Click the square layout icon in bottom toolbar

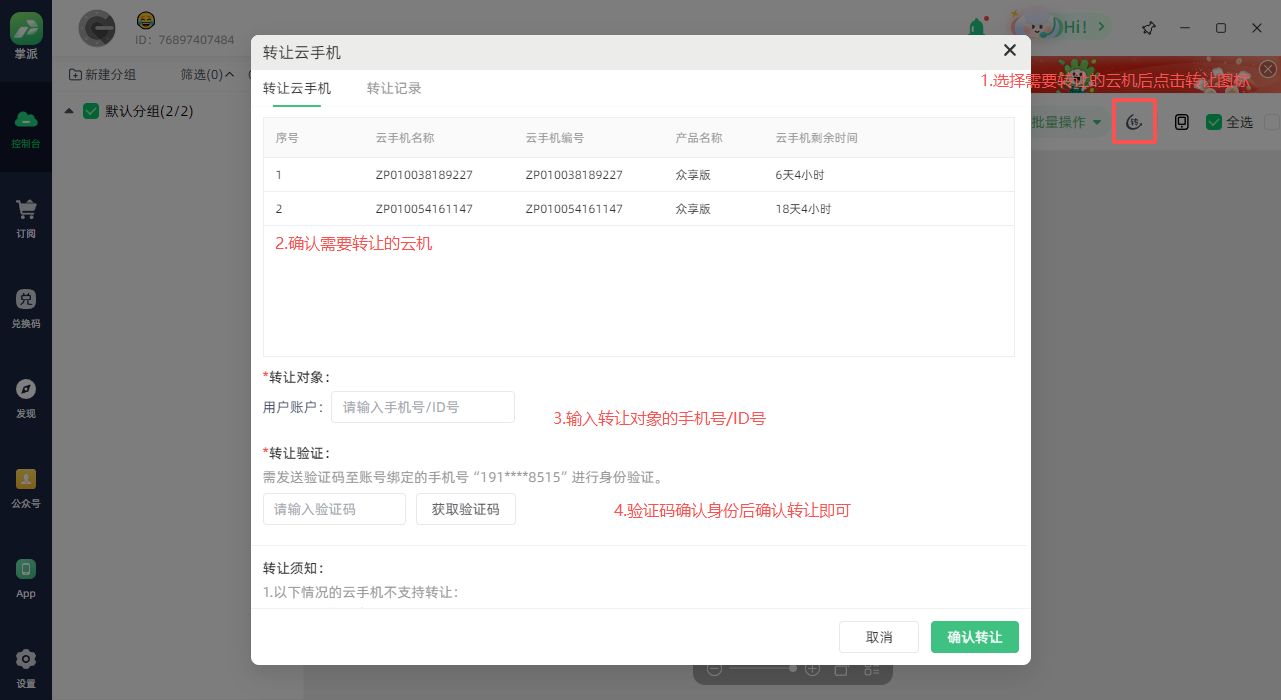point(841,668)
